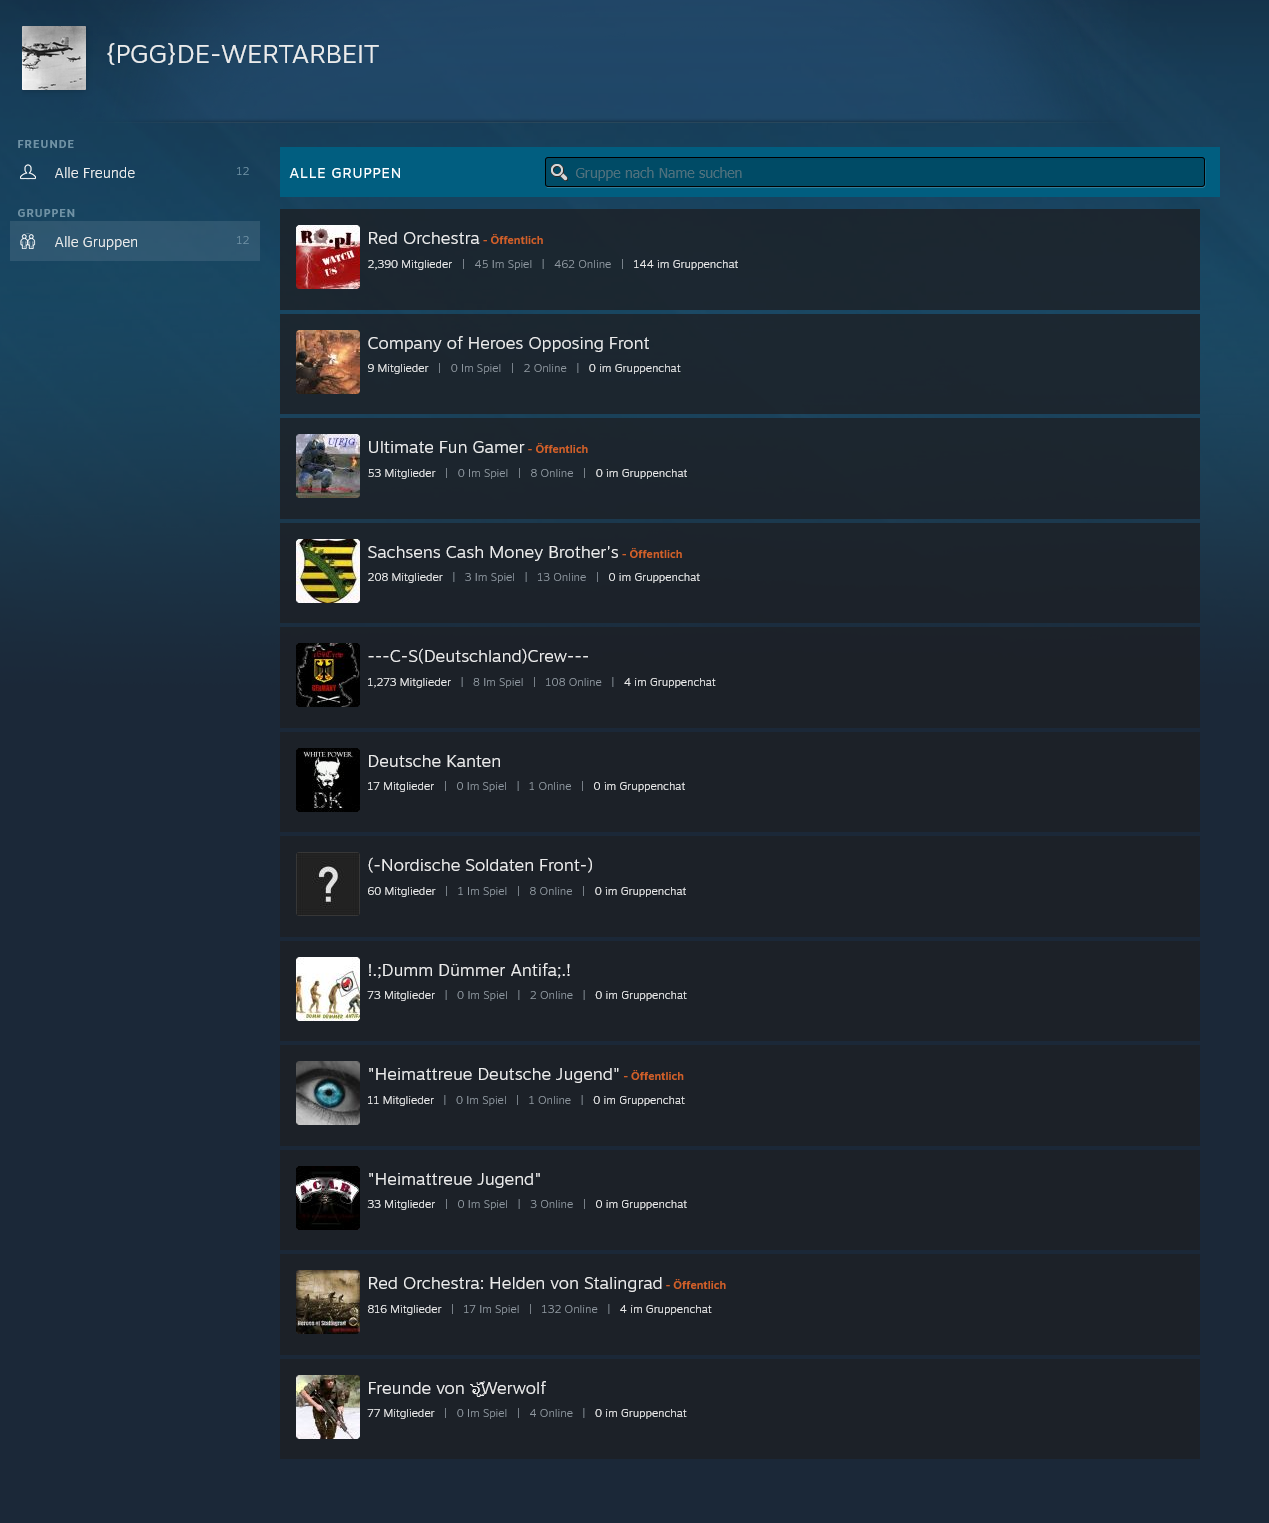Click the question mark placeholder group avatar
The image size is (1269, 1523).
[x=327, y=884]
